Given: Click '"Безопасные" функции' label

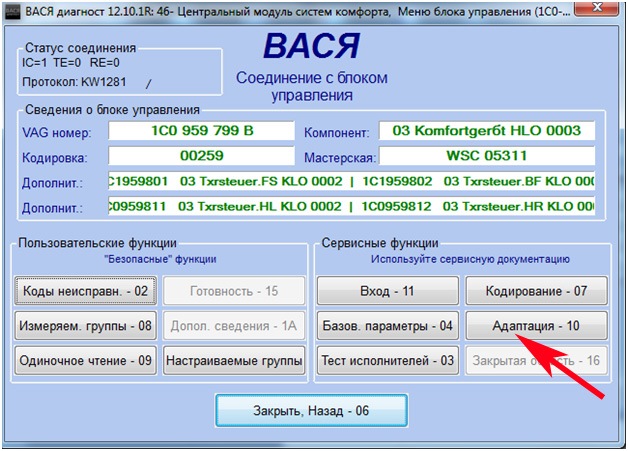Looking at the screenshot, I should [x=160, y=259].
